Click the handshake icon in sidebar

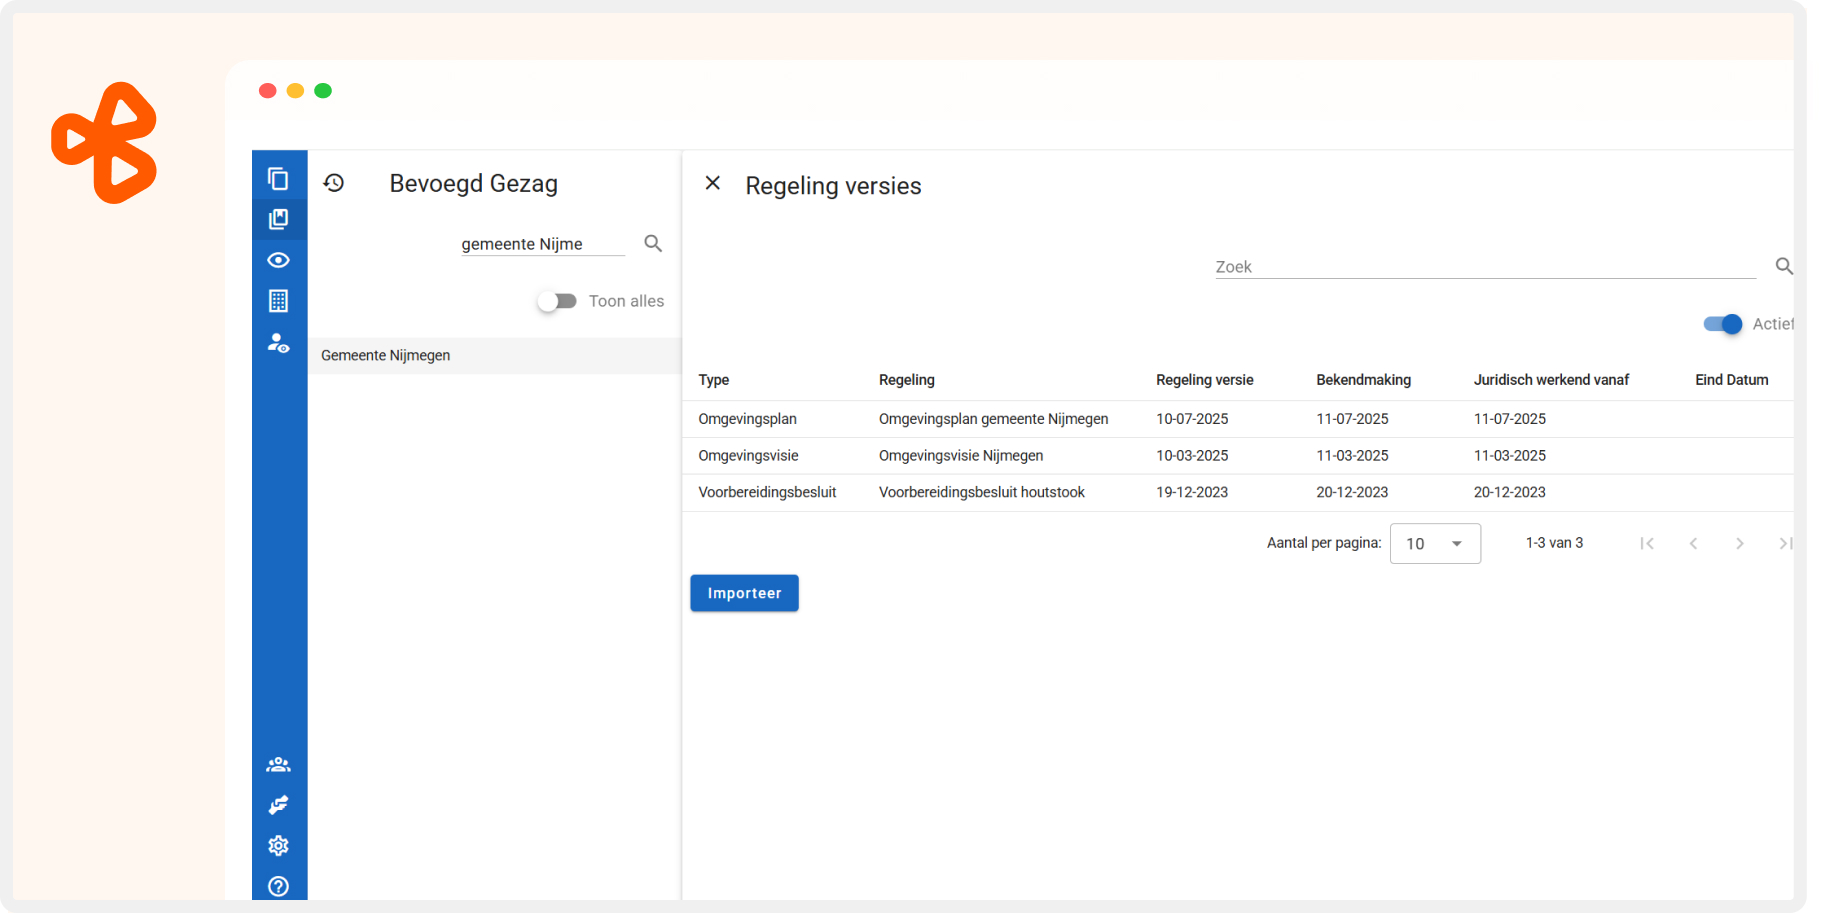click(278, 805)
